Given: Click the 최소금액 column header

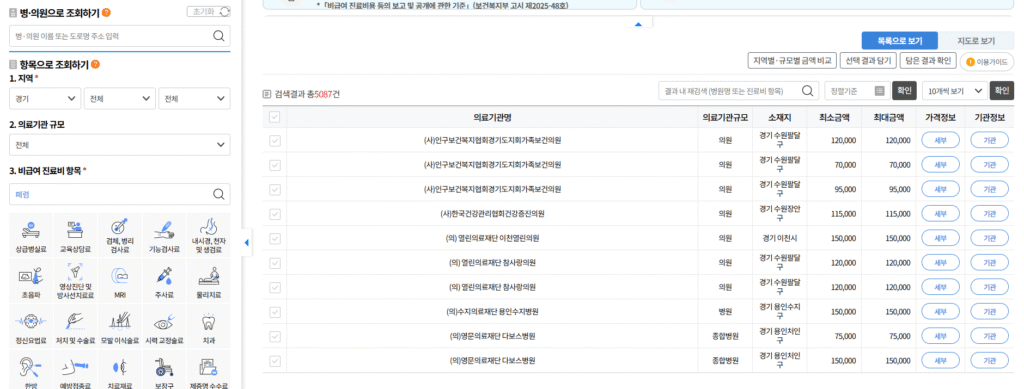Looking at the screenshot, I should pos(834,117).
